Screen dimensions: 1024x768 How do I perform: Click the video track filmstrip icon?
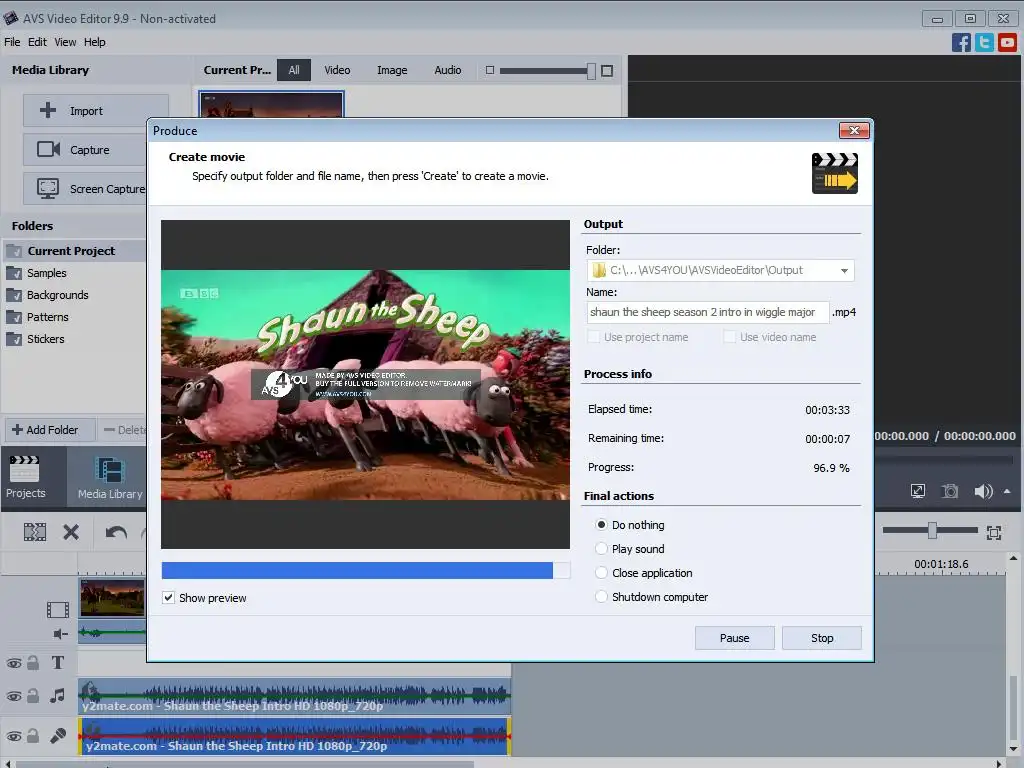click(57, 610)
